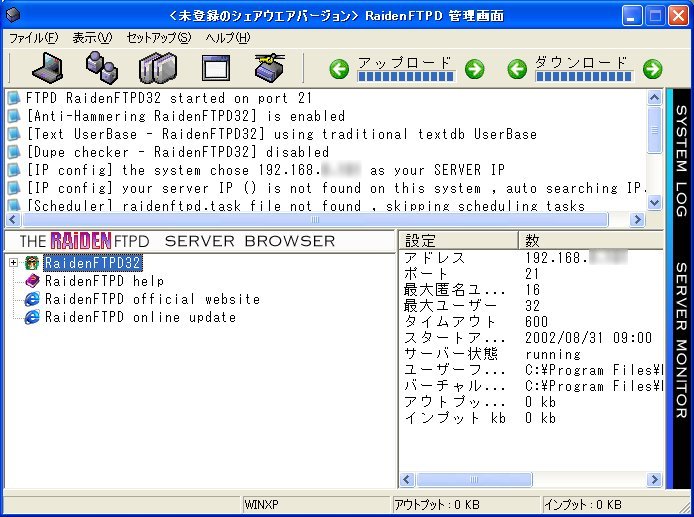Click the network device toolbar icon
Viewport: 694px width, 517px height.
(270, 68)
